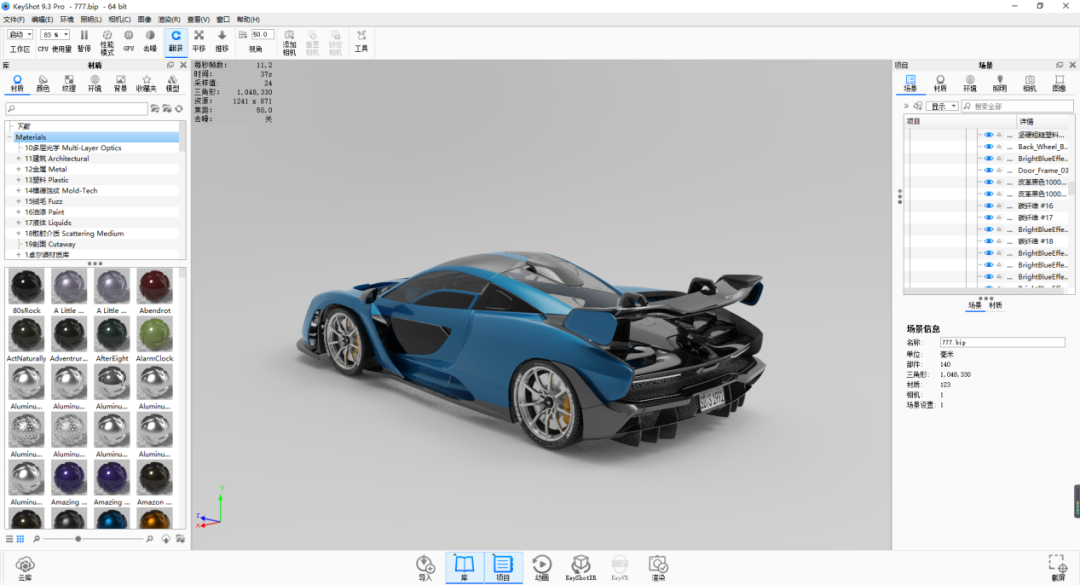The image size is (1080, 585).
Task: Select the 80sRock material swatch
Action: tap(26, 291)
